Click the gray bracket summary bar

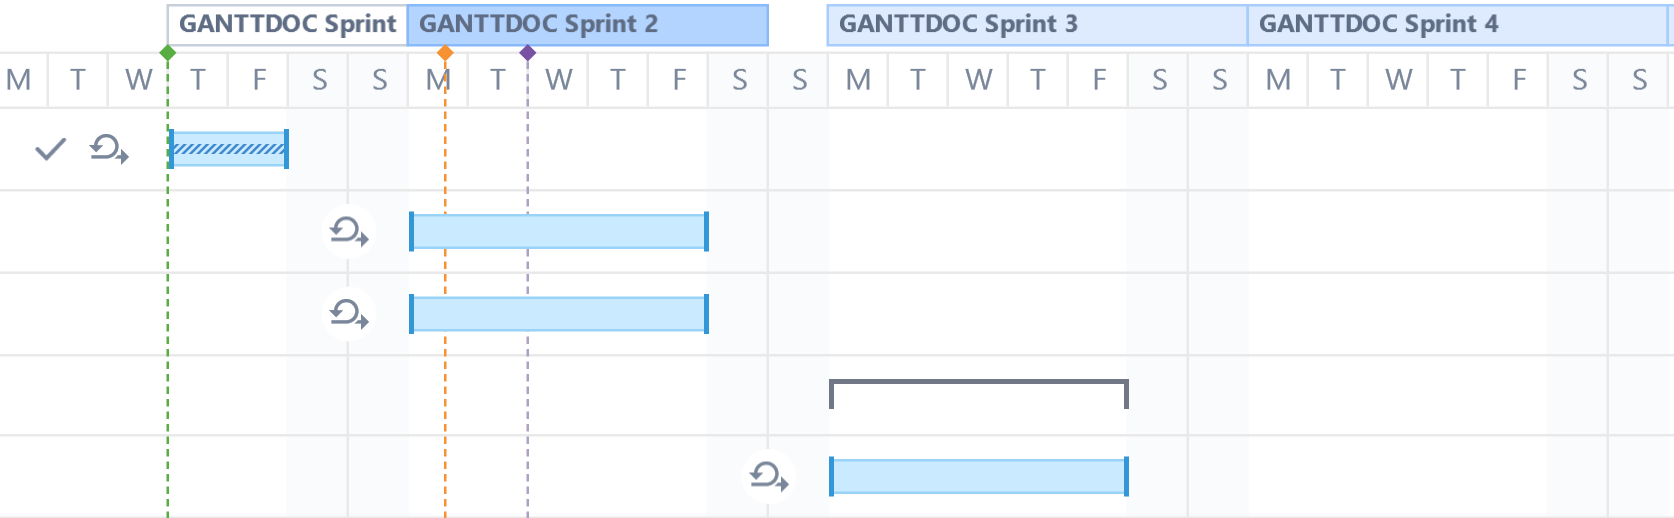coord(979,382)
